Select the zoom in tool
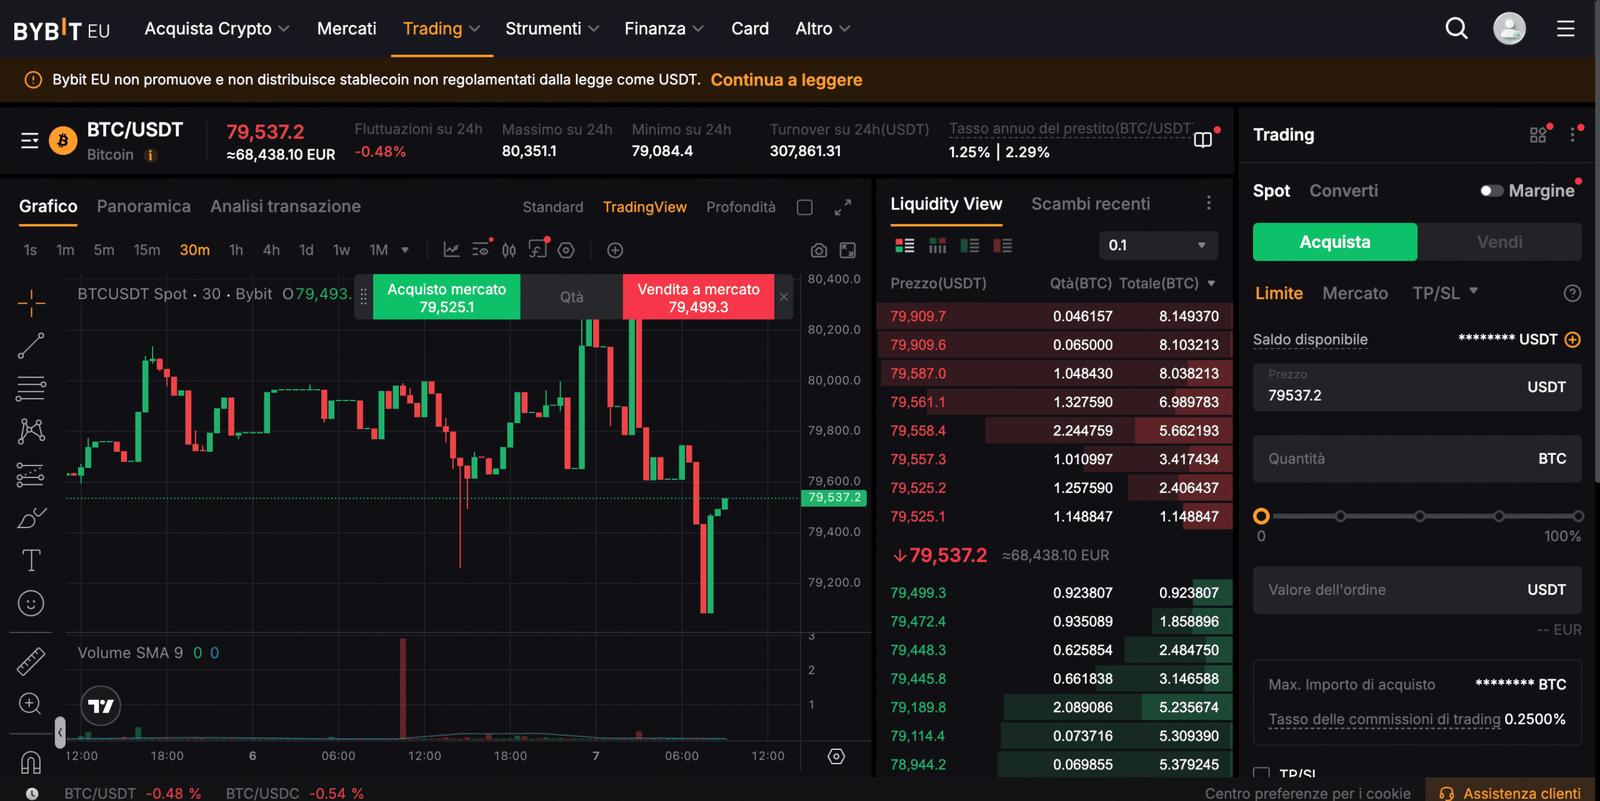Image resolution: width=1600 pixels, height=801 pixels. point(31,704)
